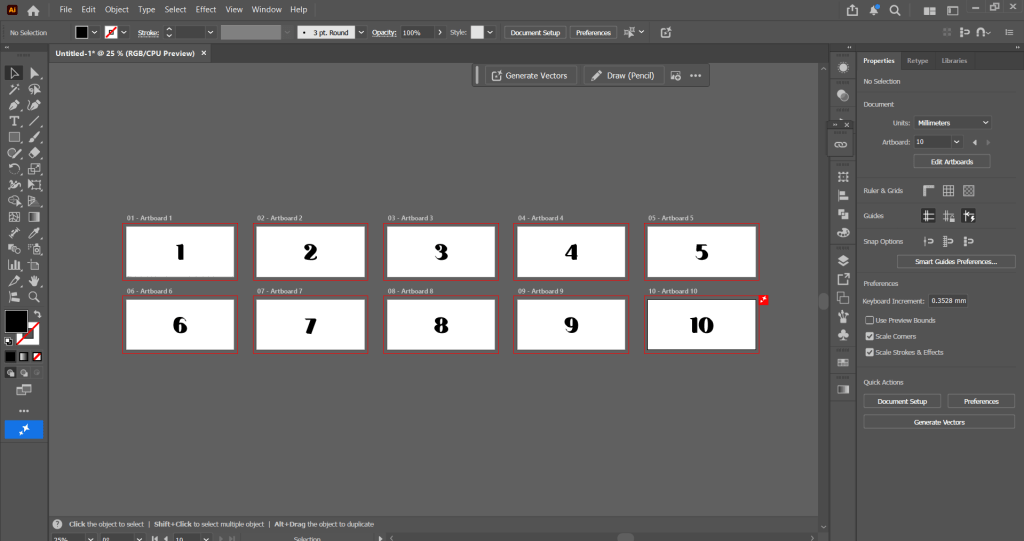The image size is (1024, 541).
Task: Click the black fill color swatch
Action: (16, 321)
